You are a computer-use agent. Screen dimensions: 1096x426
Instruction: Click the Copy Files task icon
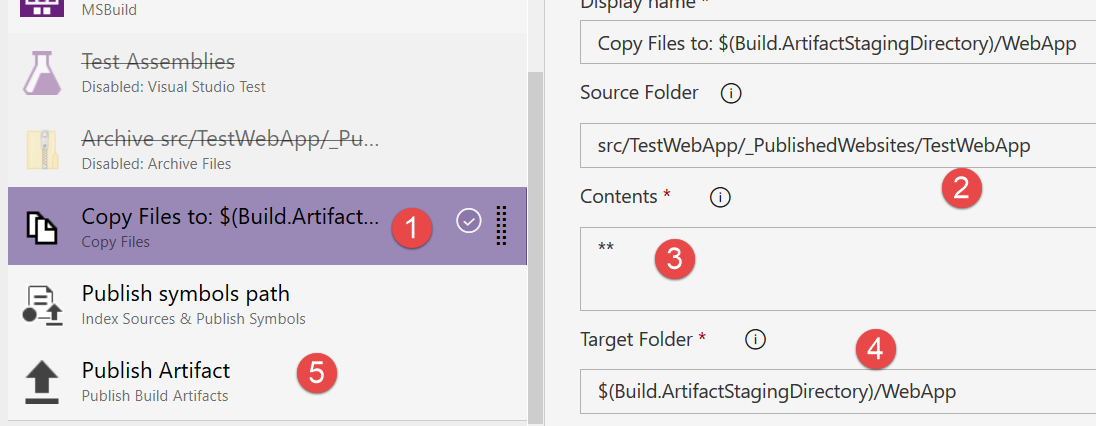[42, 227]
